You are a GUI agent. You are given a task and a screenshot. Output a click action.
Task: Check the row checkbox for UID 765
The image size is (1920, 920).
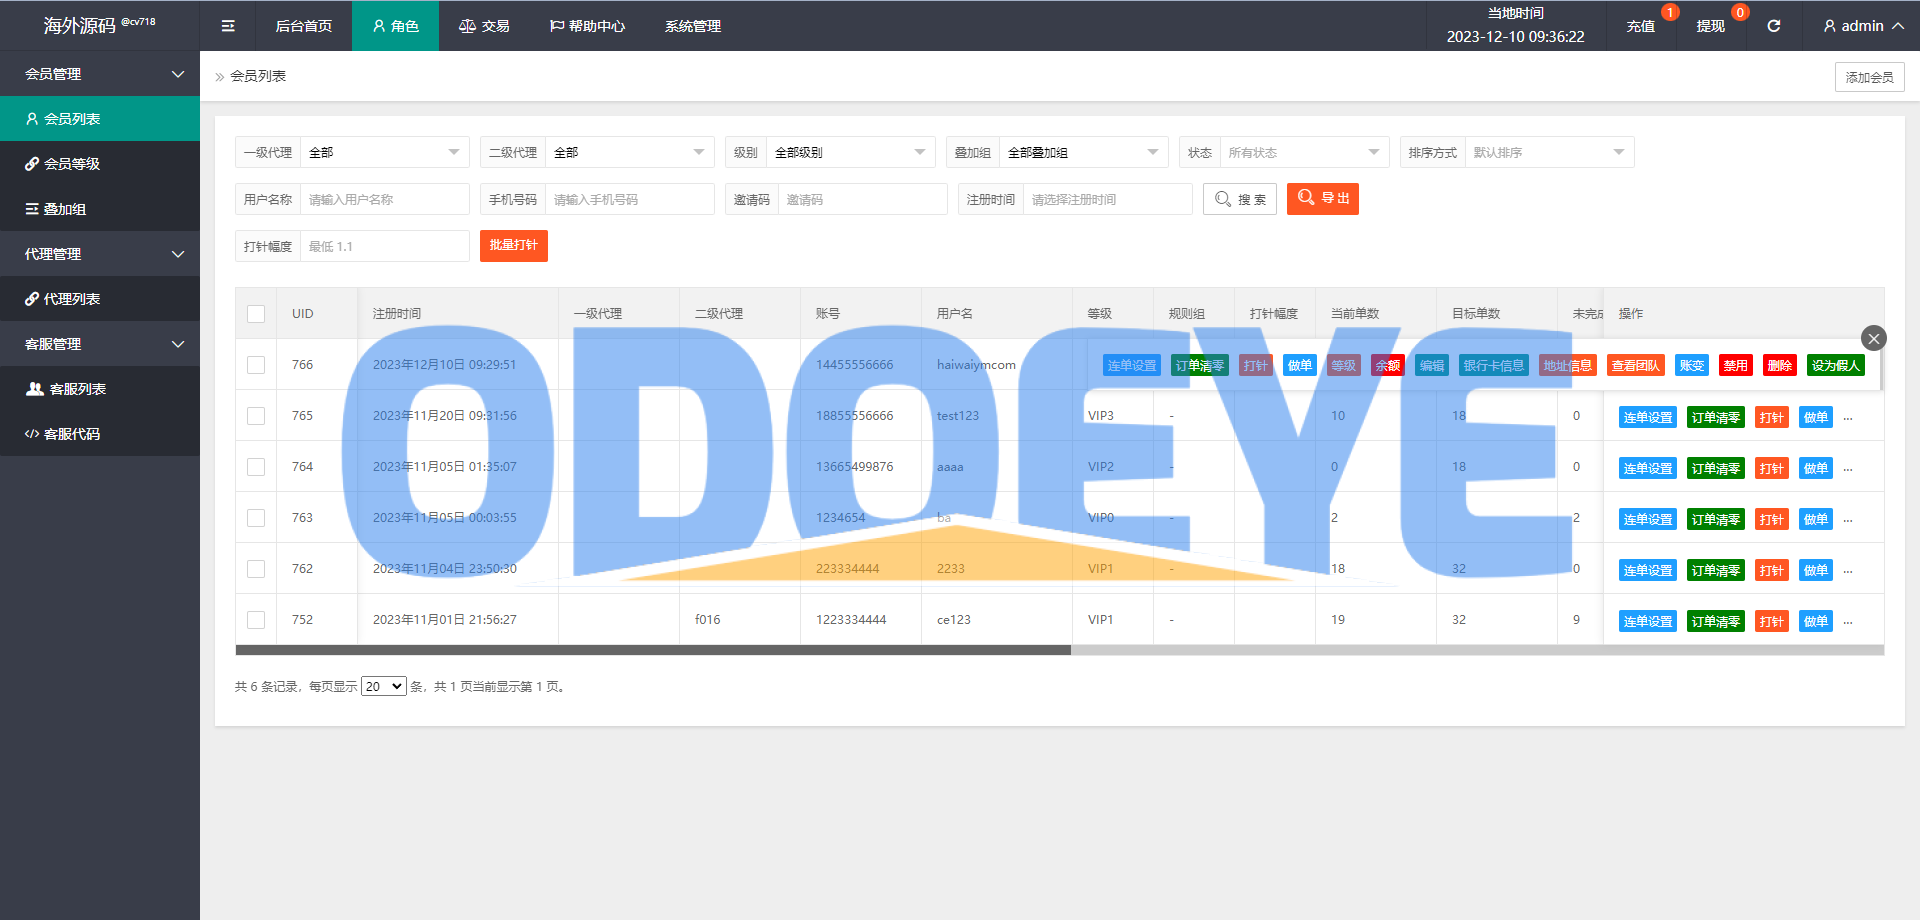256,416
